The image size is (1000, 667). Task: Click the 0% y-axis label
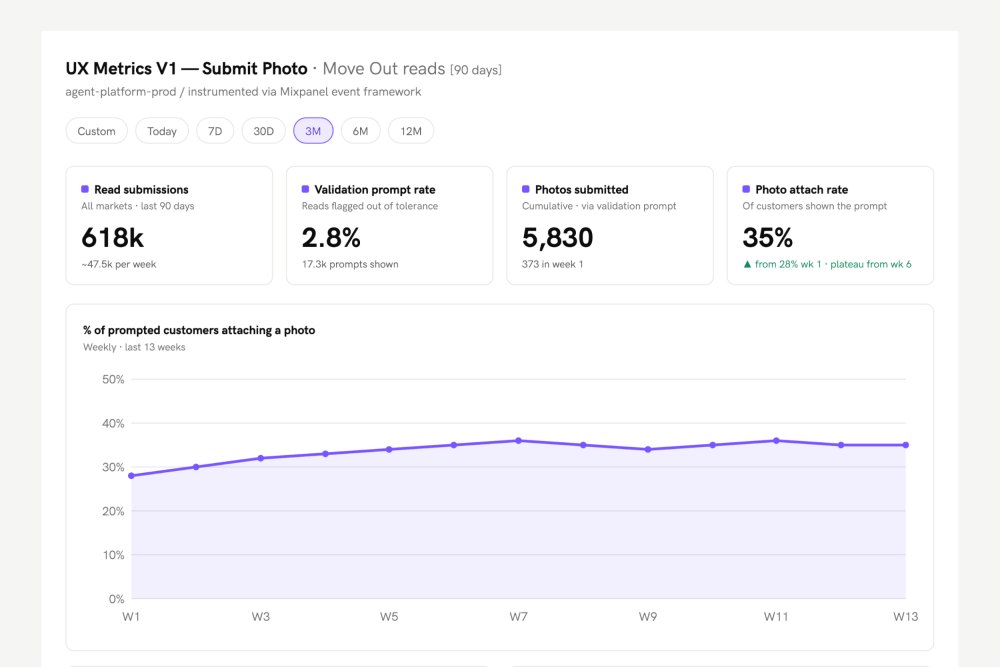[x=116, y=599]
